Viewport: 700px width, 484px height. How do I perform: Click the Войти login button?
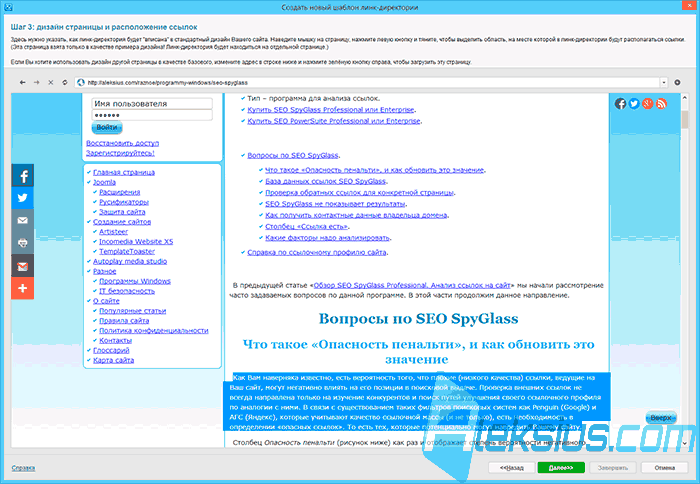107,127
